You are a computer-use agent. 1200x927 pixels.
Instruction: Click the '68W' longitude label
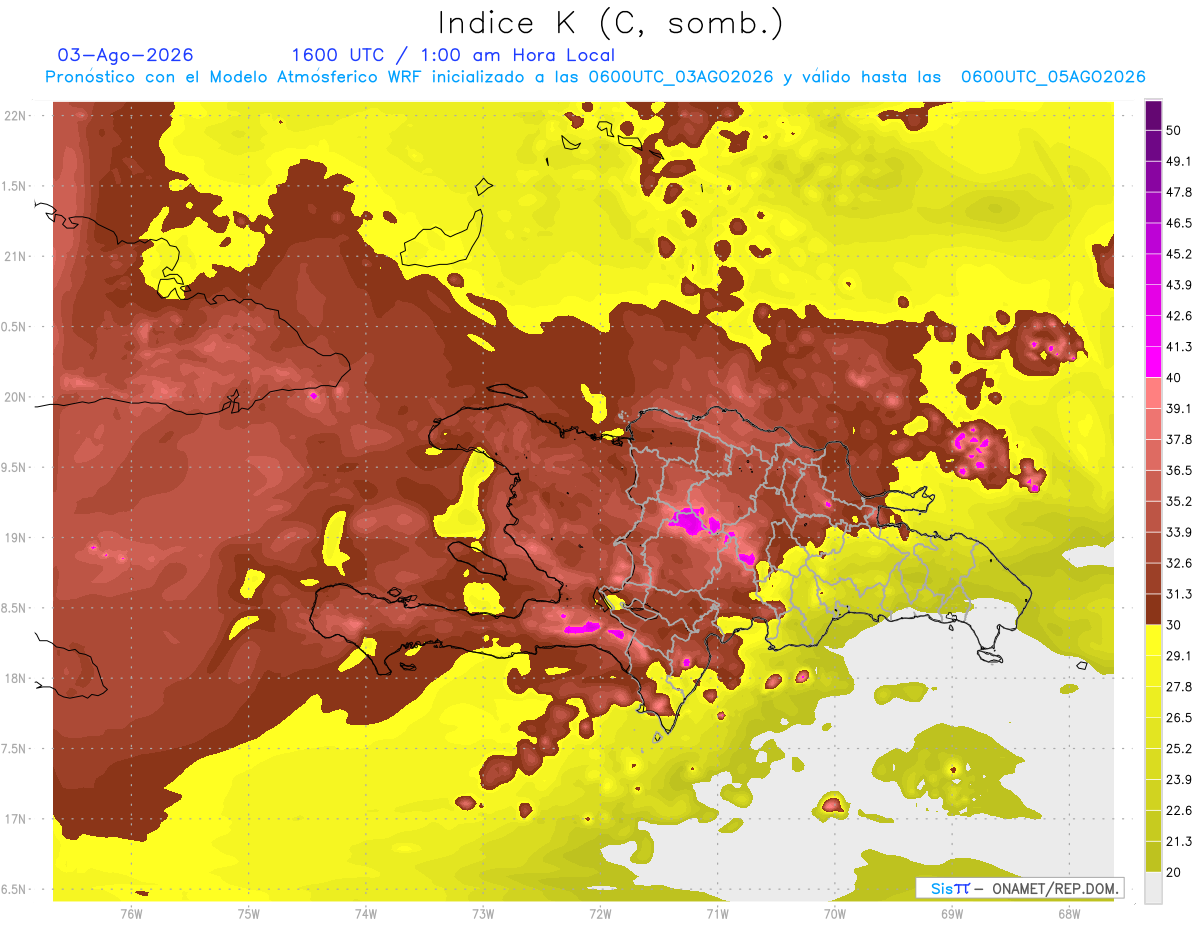1068,914
